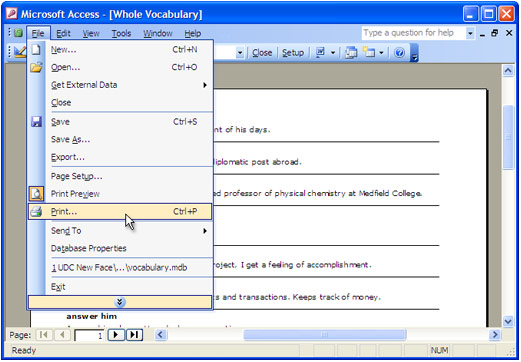This screenshot has height=362, width=521.
Task: Click the New Object toolbar icon
Action: (369, 52)
